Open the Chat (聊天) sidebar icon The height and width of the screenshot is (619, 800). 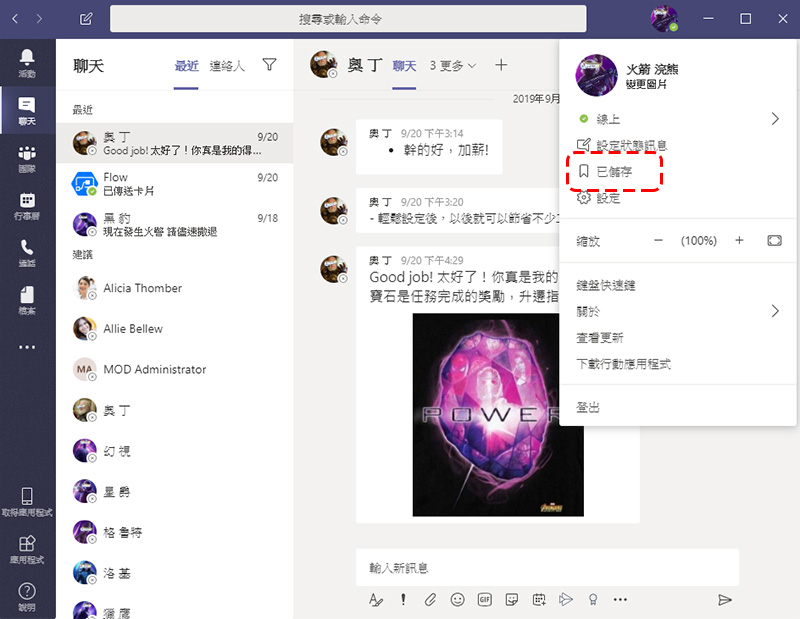point(27,110)
